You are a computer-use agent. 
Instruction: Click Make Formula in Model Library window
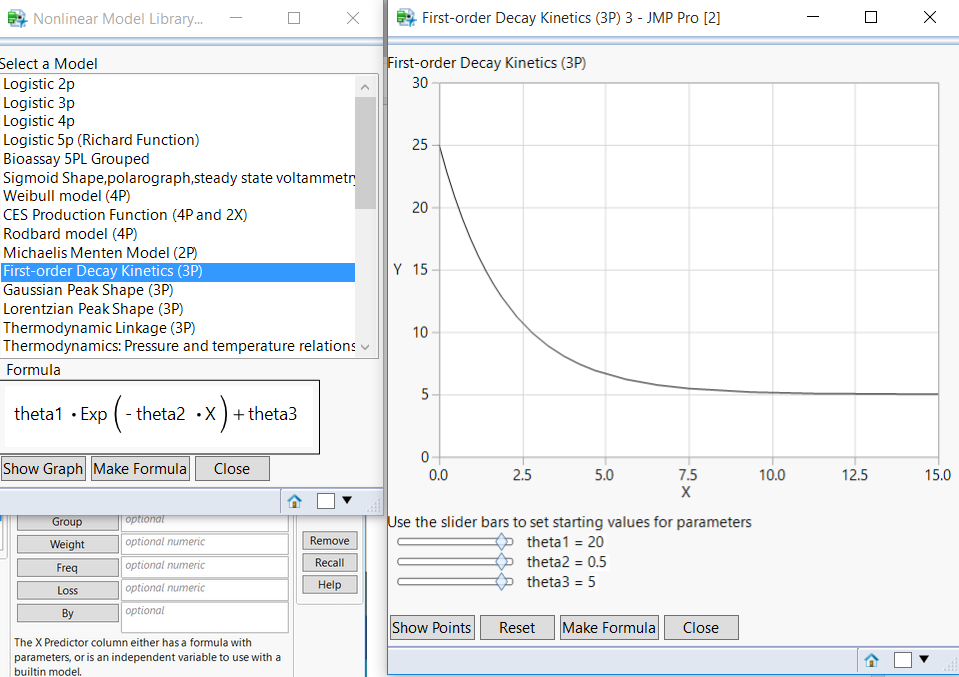[140, 468]
